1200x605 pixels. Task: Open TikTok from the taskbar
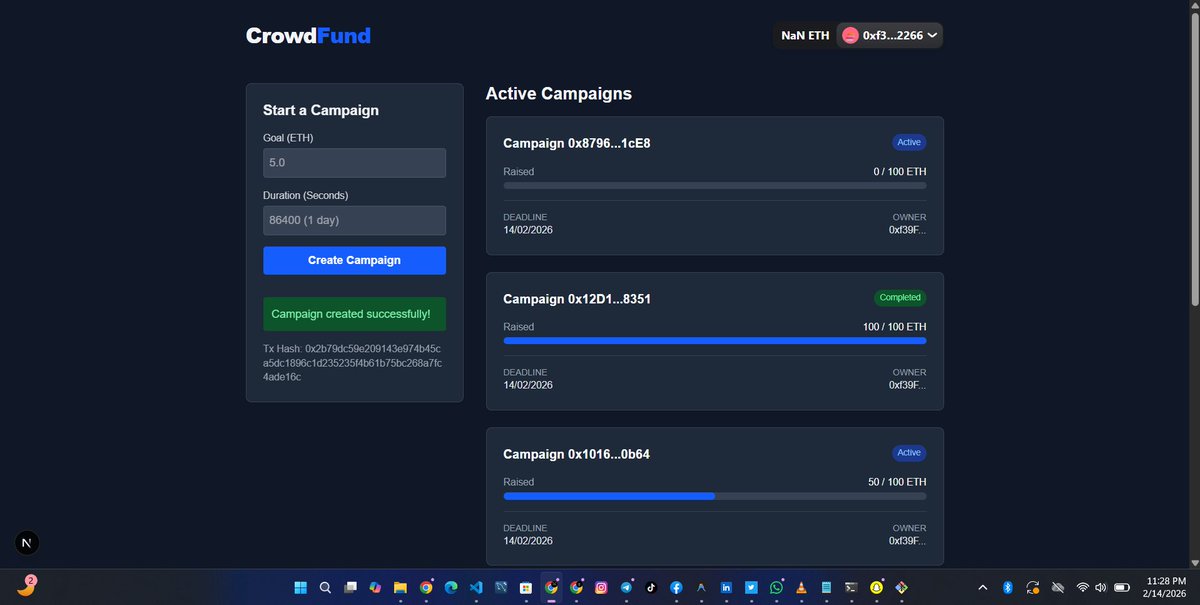point(651,588)
